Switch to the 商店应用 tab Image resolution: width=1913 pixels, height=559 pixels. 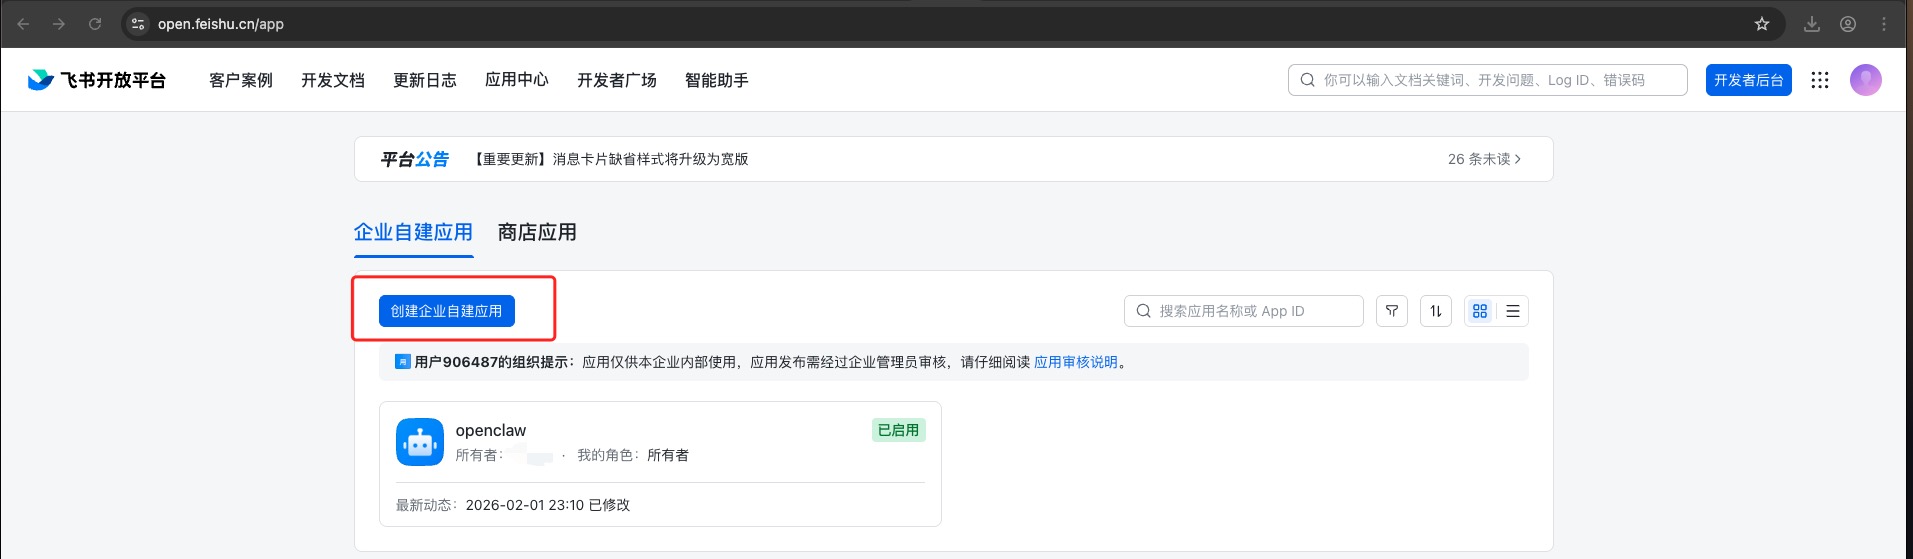pyautogui.click(x=537, y=232)
